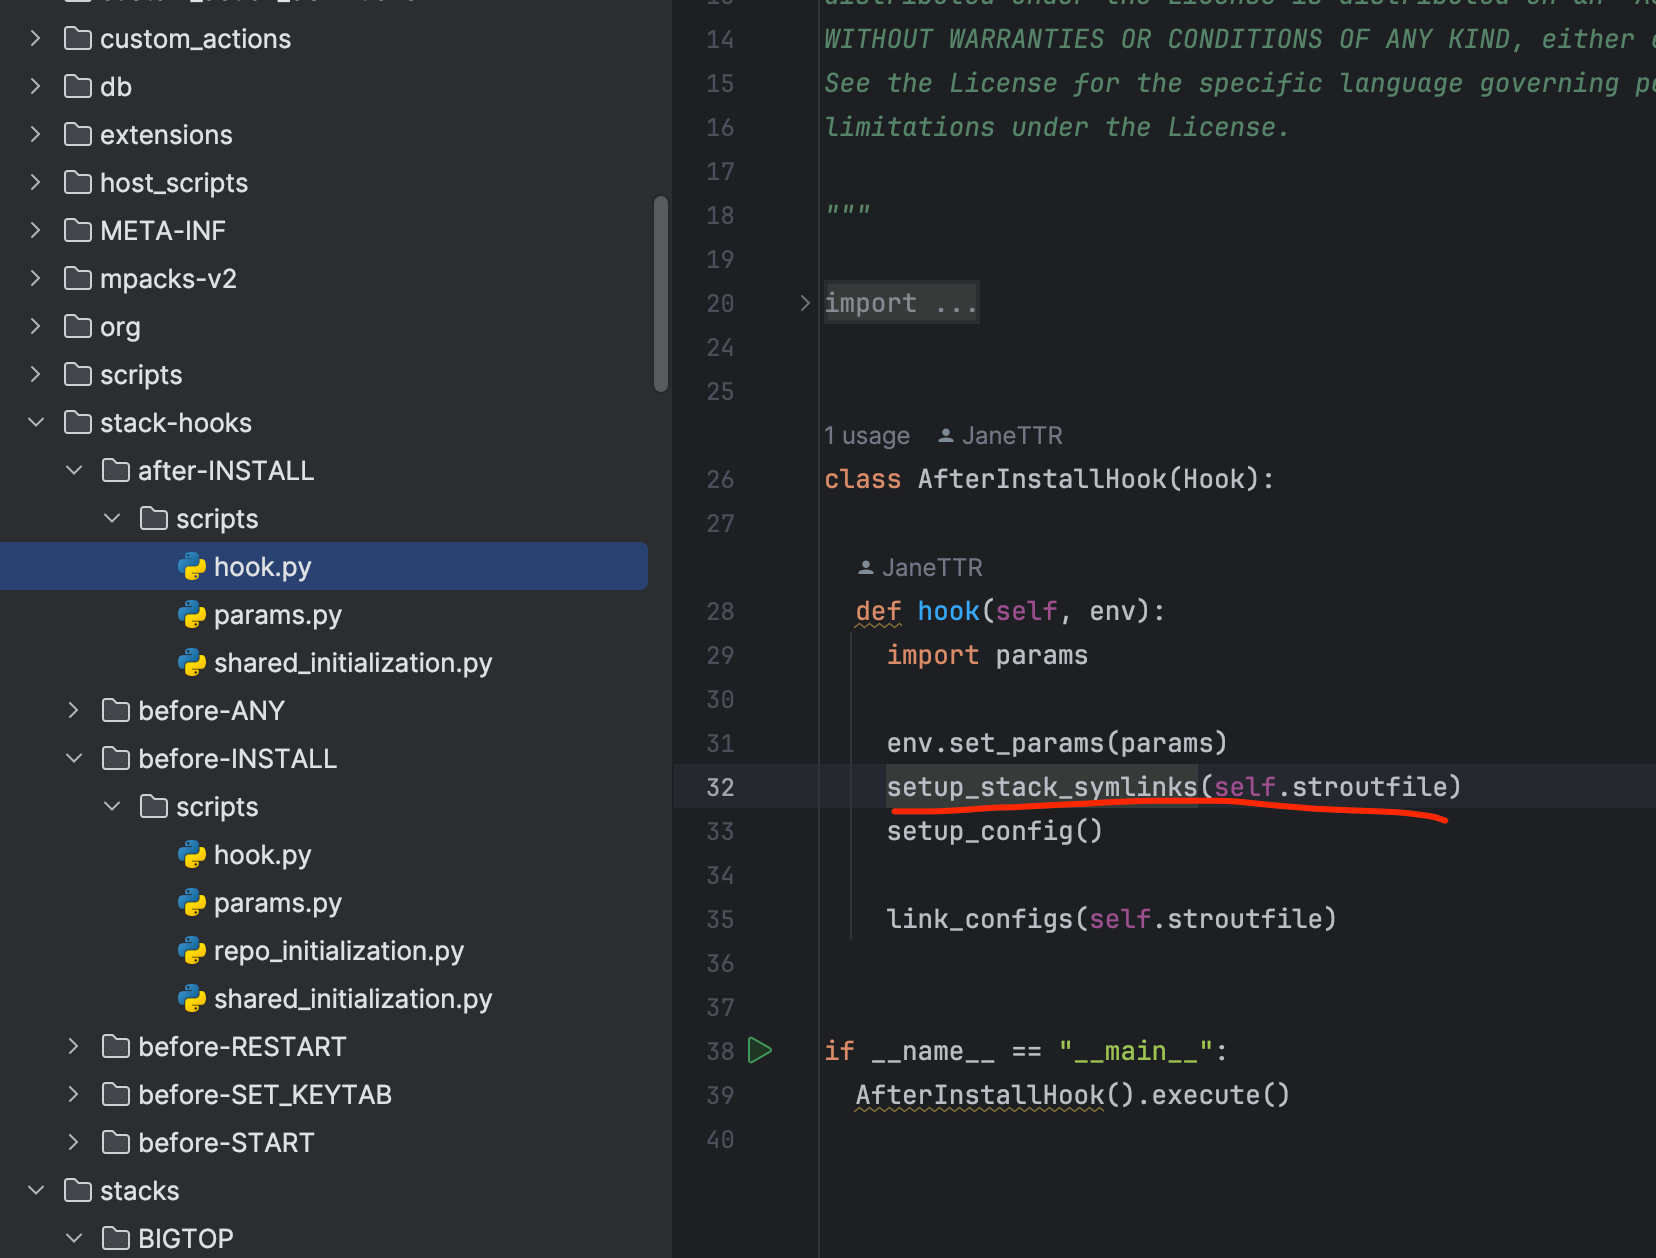Image resolution: width=1656 pixels, height=1258 pixels.
Task: Click the green Run gutter icon
Action: coord(760,1051)
